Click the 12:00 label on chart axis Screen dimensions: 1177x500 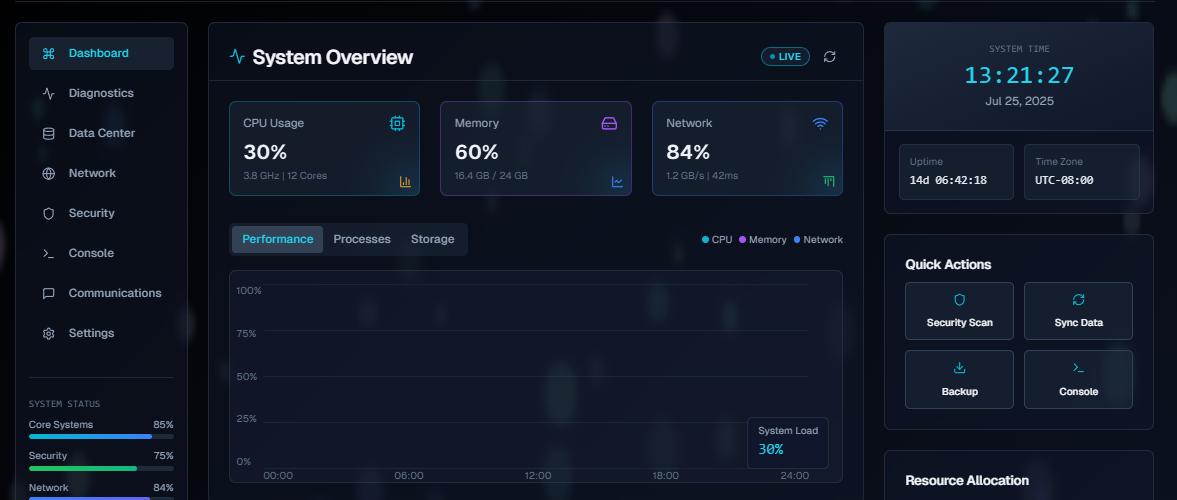click(537, 475)
